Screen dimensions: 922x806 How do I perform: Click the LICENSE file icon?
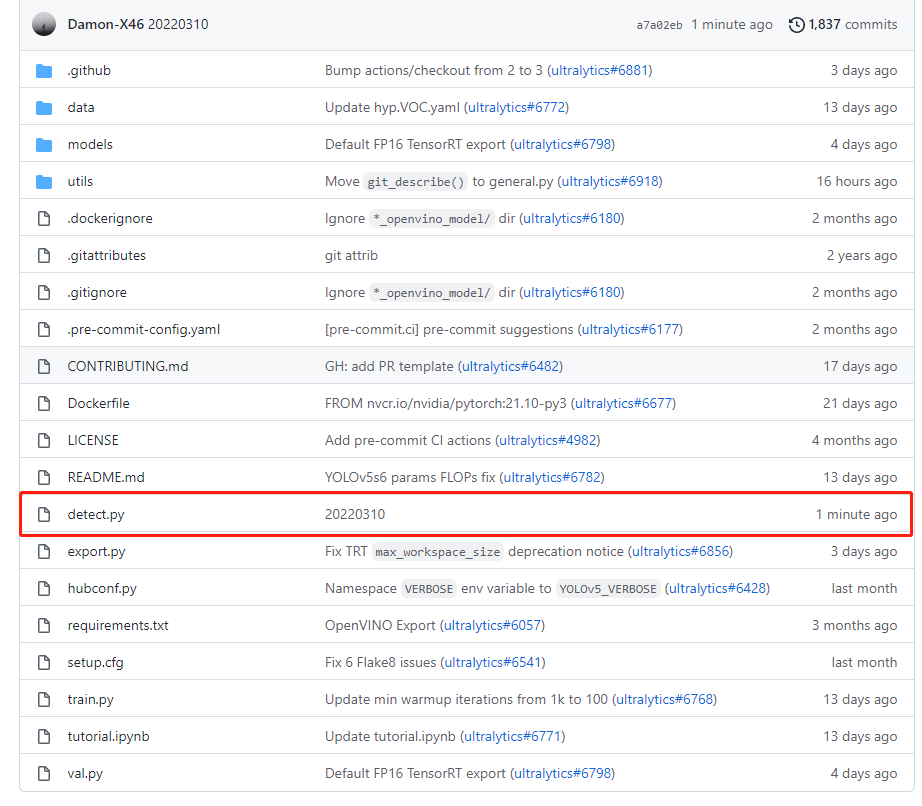click(44, 441)
